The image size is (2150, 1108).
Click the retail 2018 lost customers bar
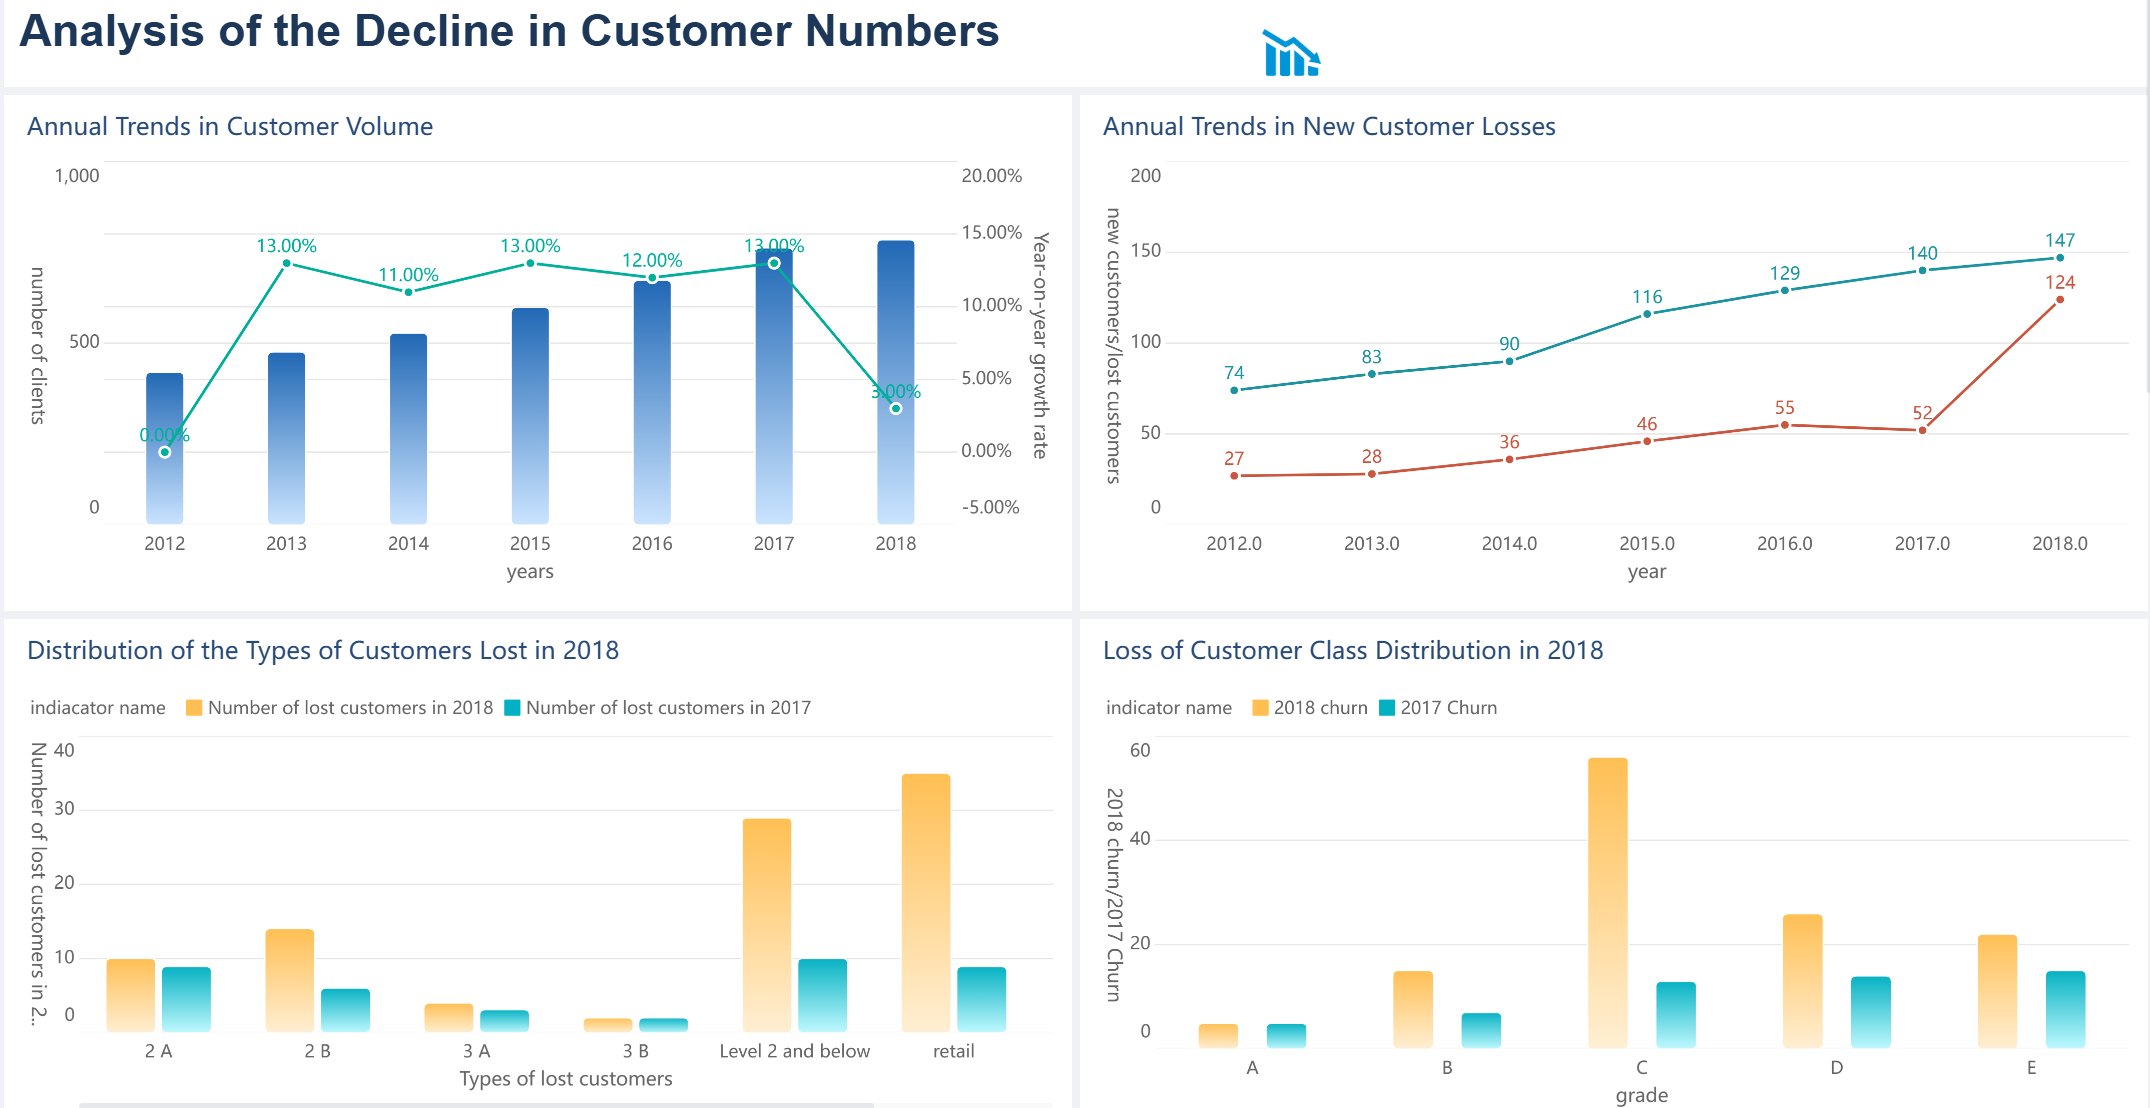[x=925, y=900]
